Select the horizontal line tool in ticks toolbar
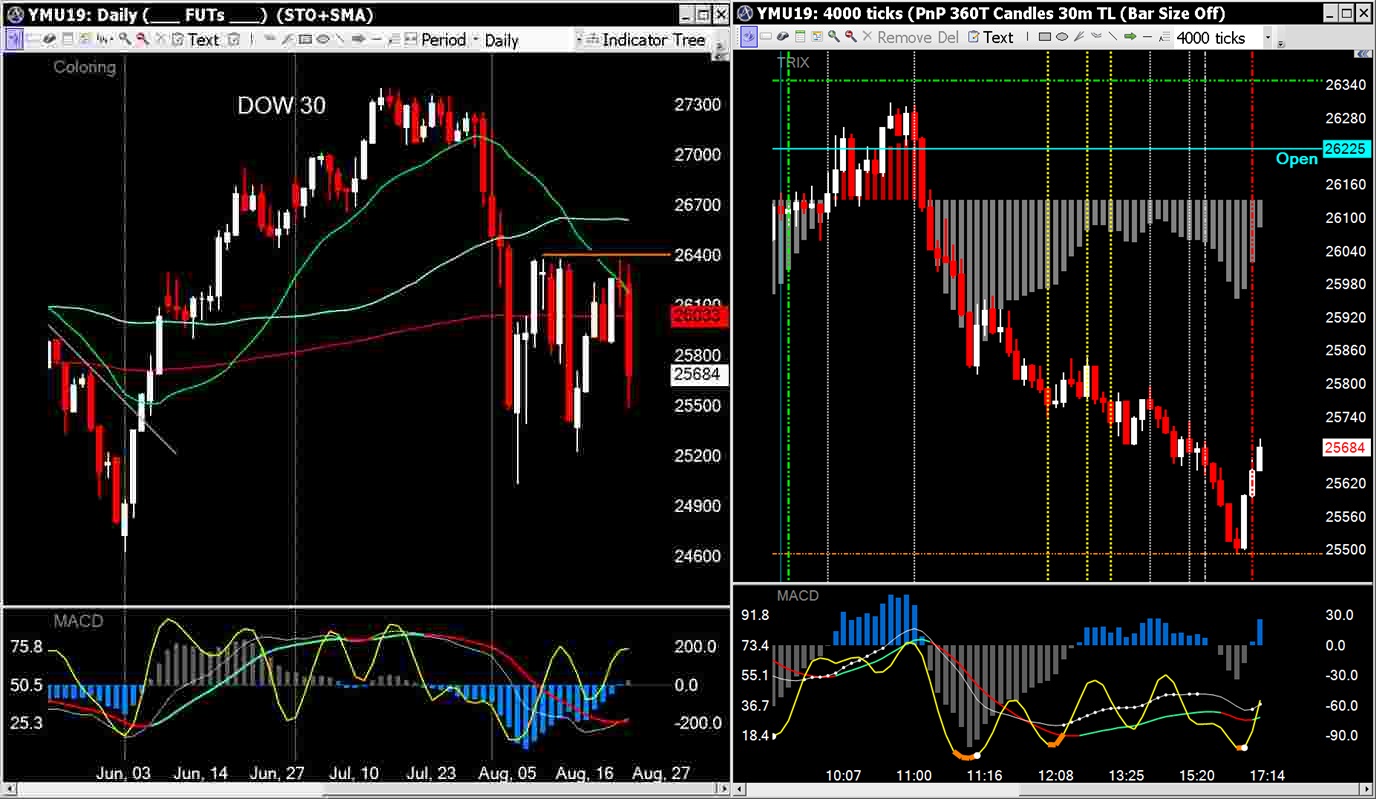The image size is (1378, 800). (1147, 38)
